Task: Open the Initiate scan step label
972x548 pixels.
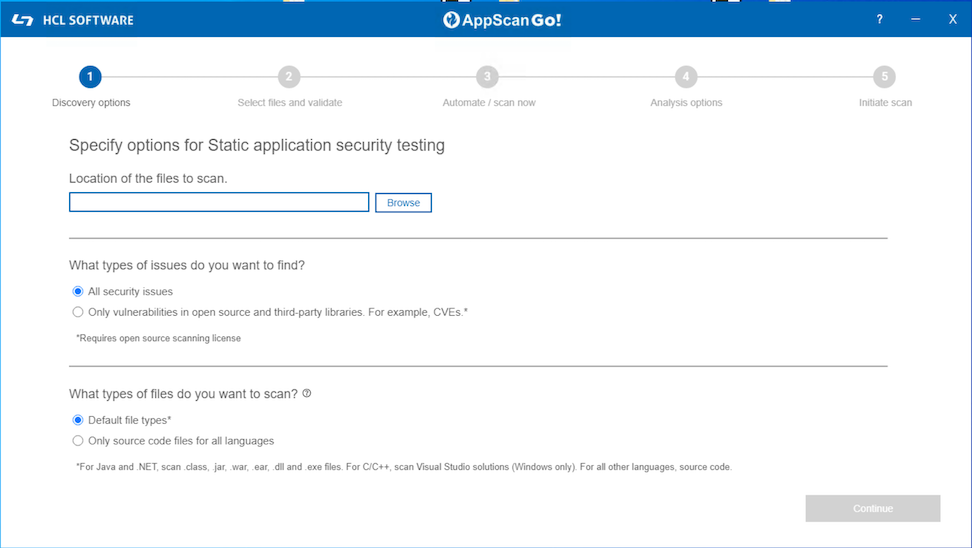Action: pyautogui.click(x=884, y=102)
